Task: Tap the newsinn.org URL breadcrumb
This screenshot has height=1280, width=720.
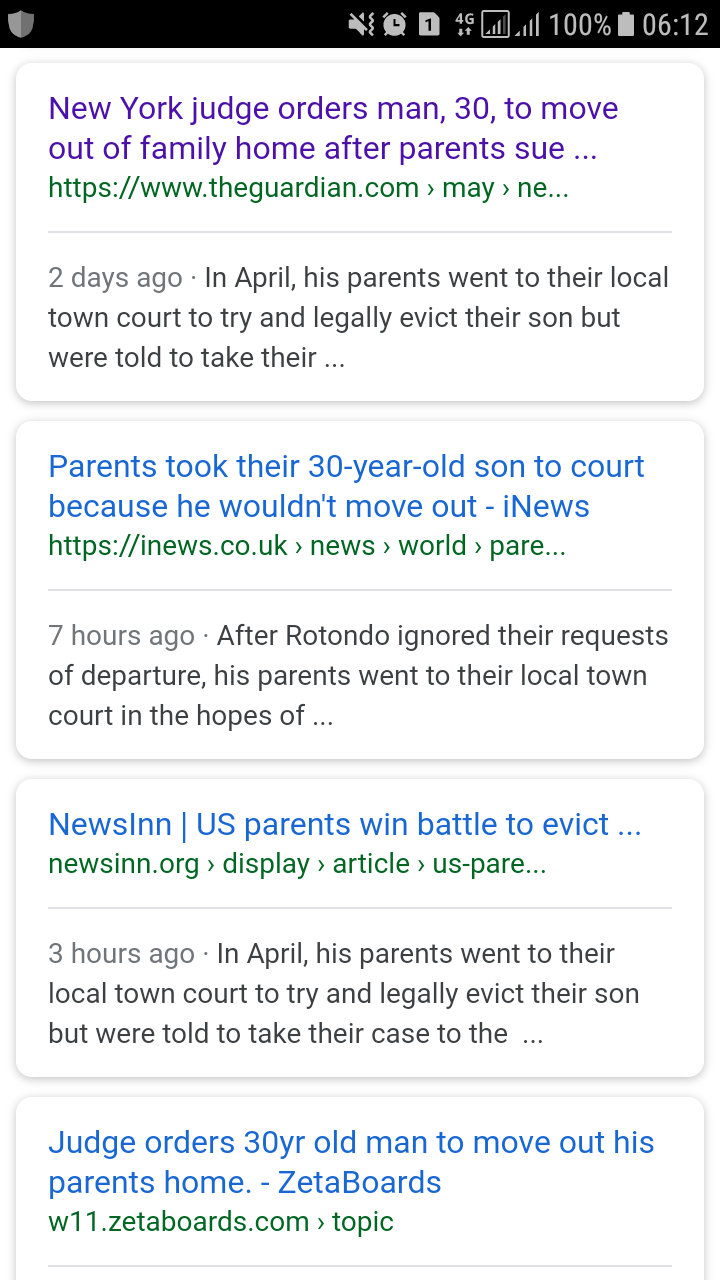Action: (297, 864)
